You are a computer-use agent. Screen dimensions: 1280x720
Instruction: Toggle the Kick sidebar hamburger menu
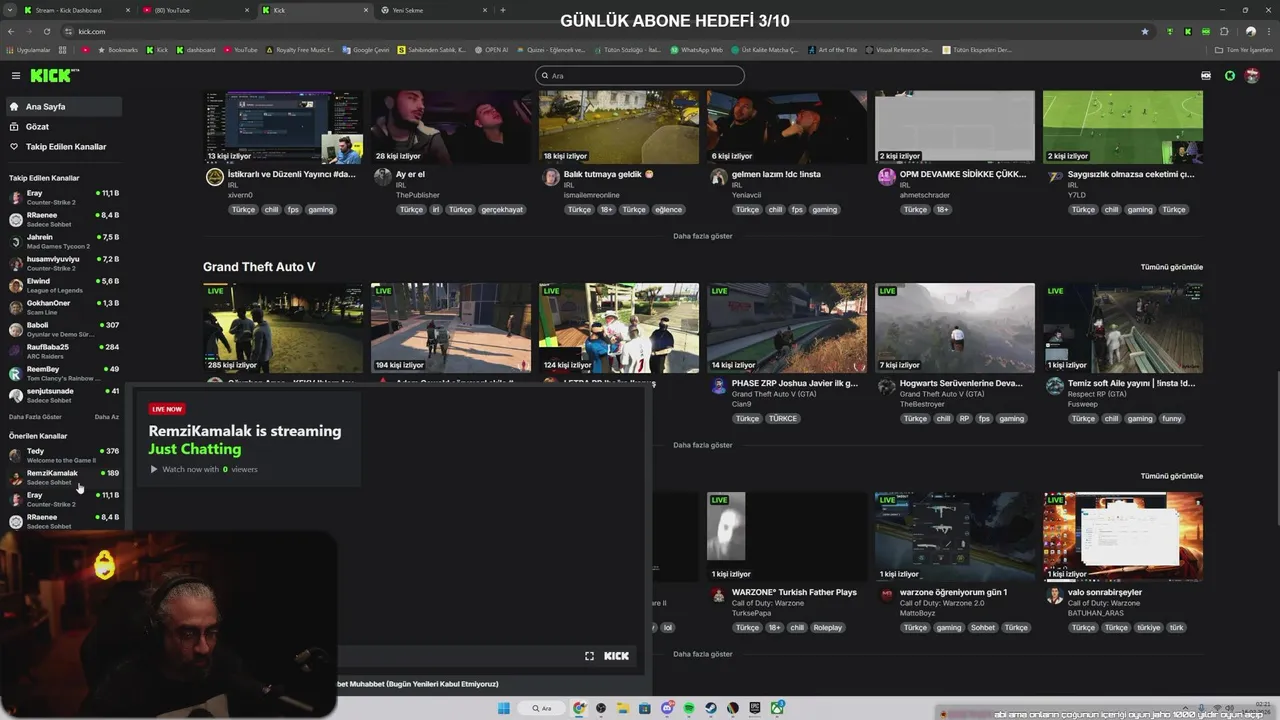pyautogui.click(x=15, y=76)
